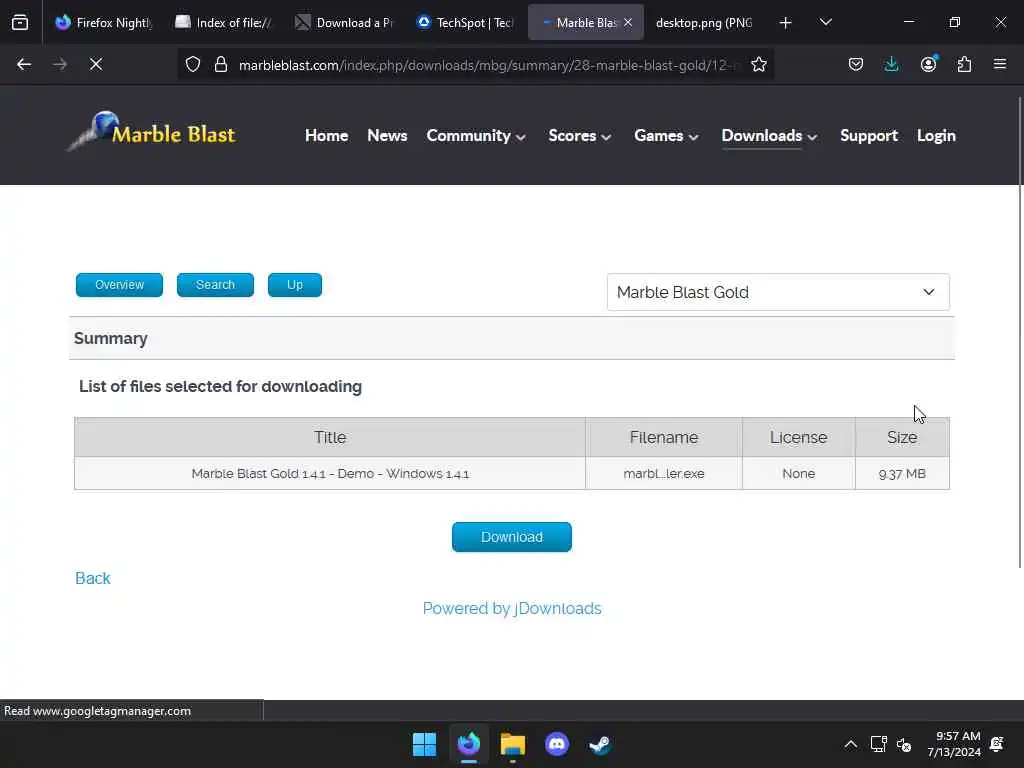The height and width of the screenshot is (768, 1024).
Task: Open the extensions puzzle icon
Action: pyautogui.click(x=964, y=64)
